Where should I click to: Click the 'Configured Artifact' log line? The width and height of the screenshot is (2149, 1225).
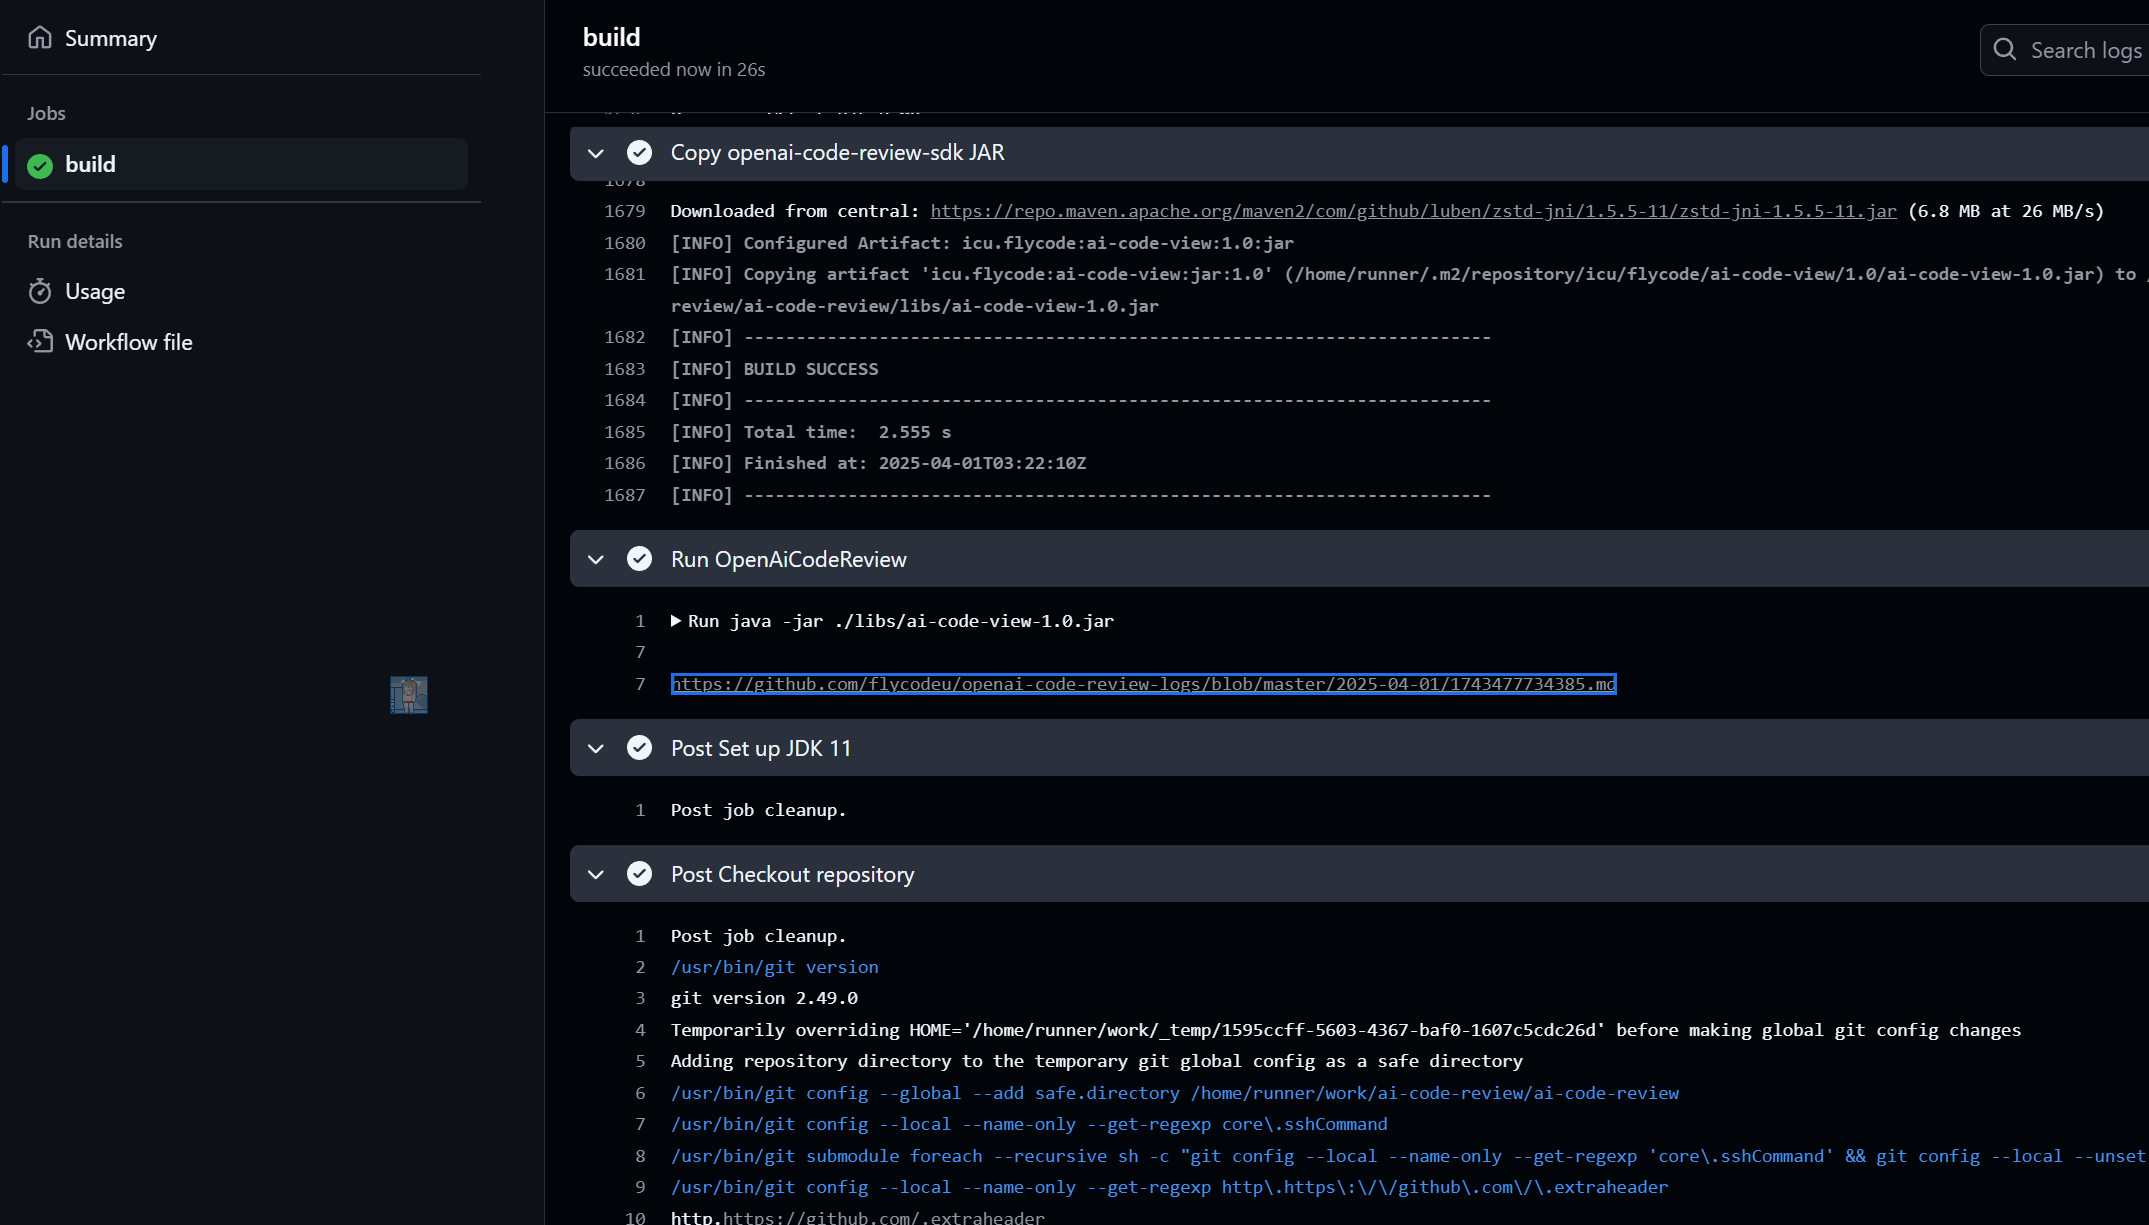(x=982, y=243)
